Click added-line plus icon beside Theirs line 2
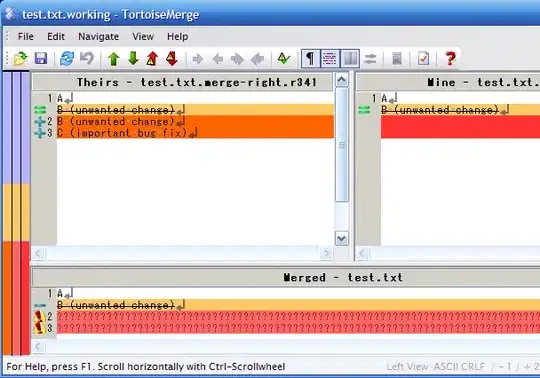The image size is (540, 378). click(x=40, y=122)
